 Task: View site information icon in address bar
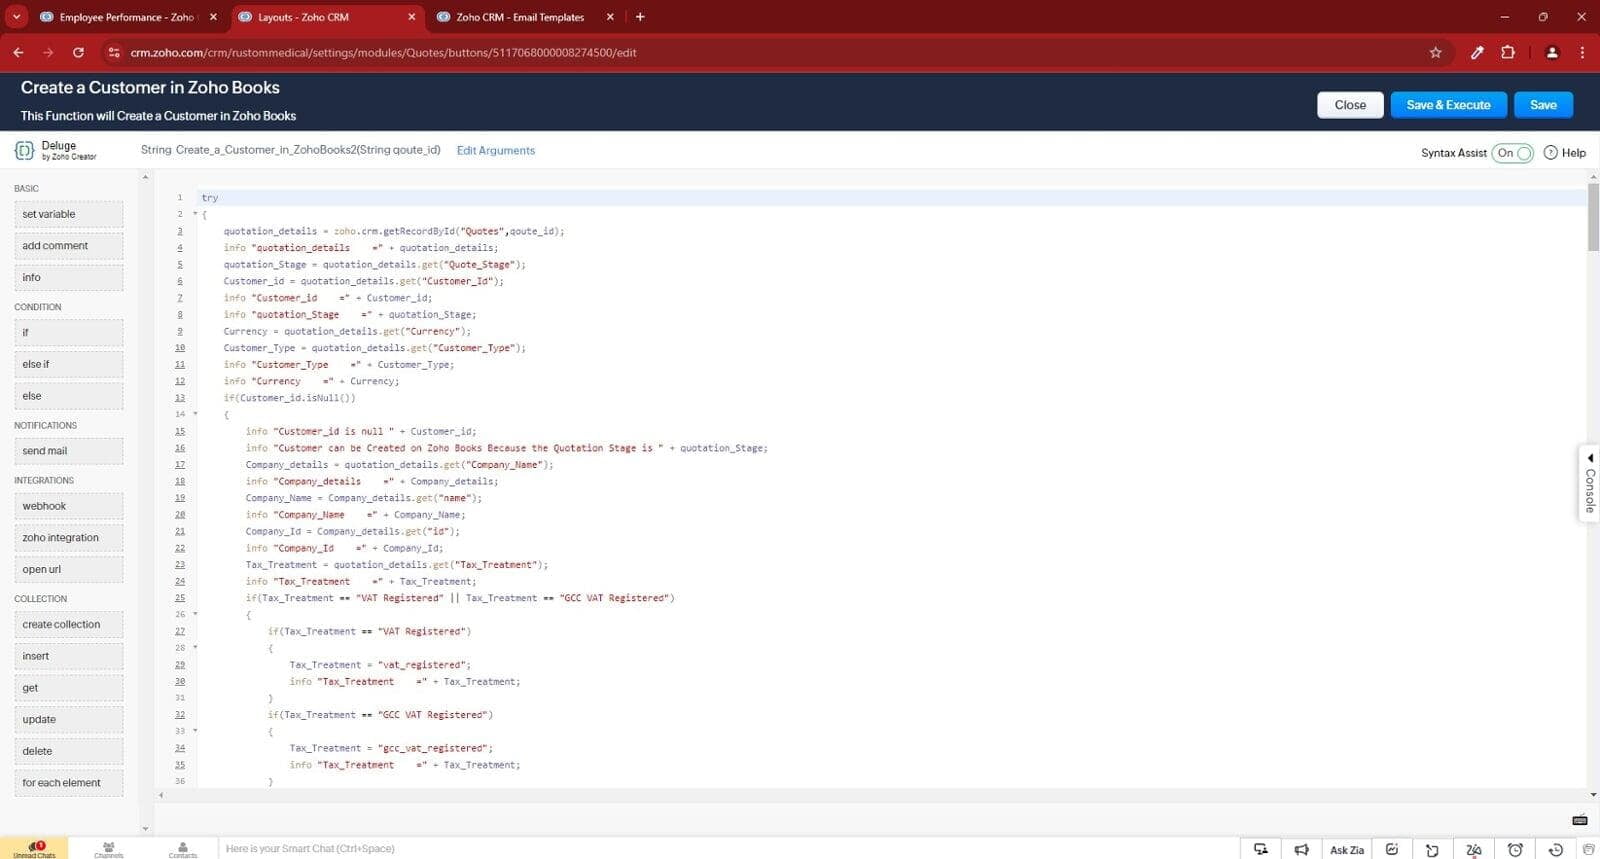click(x=113, y=52)
